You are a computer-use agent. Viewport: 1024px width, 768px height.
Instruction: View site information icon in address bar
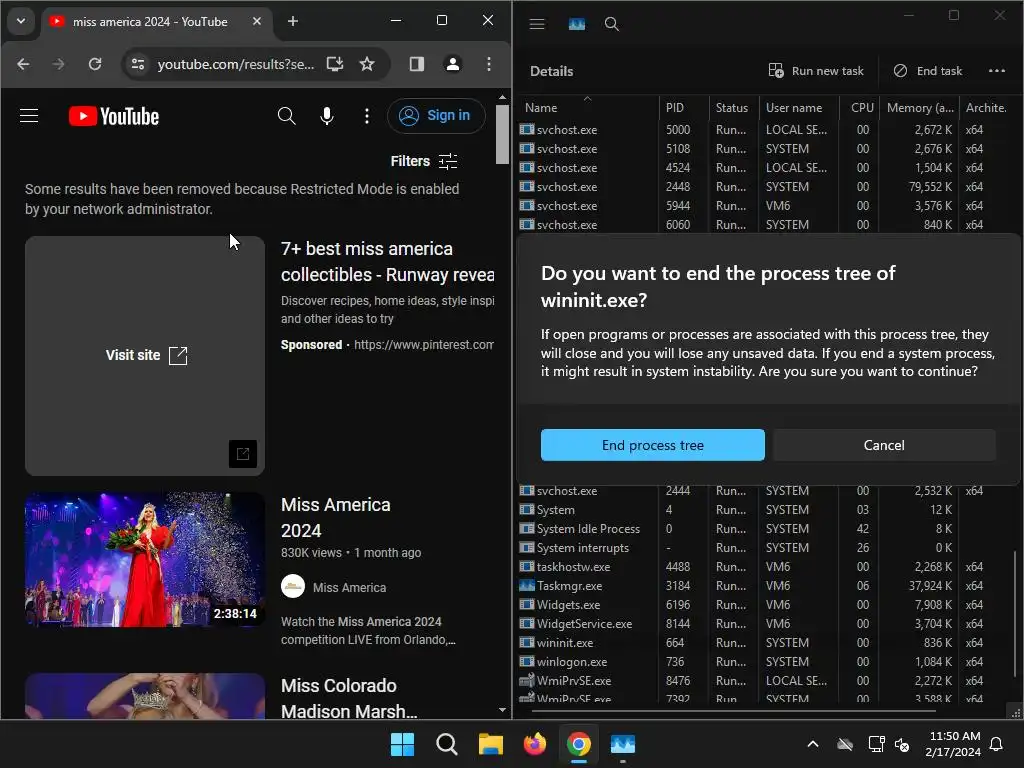138,64
